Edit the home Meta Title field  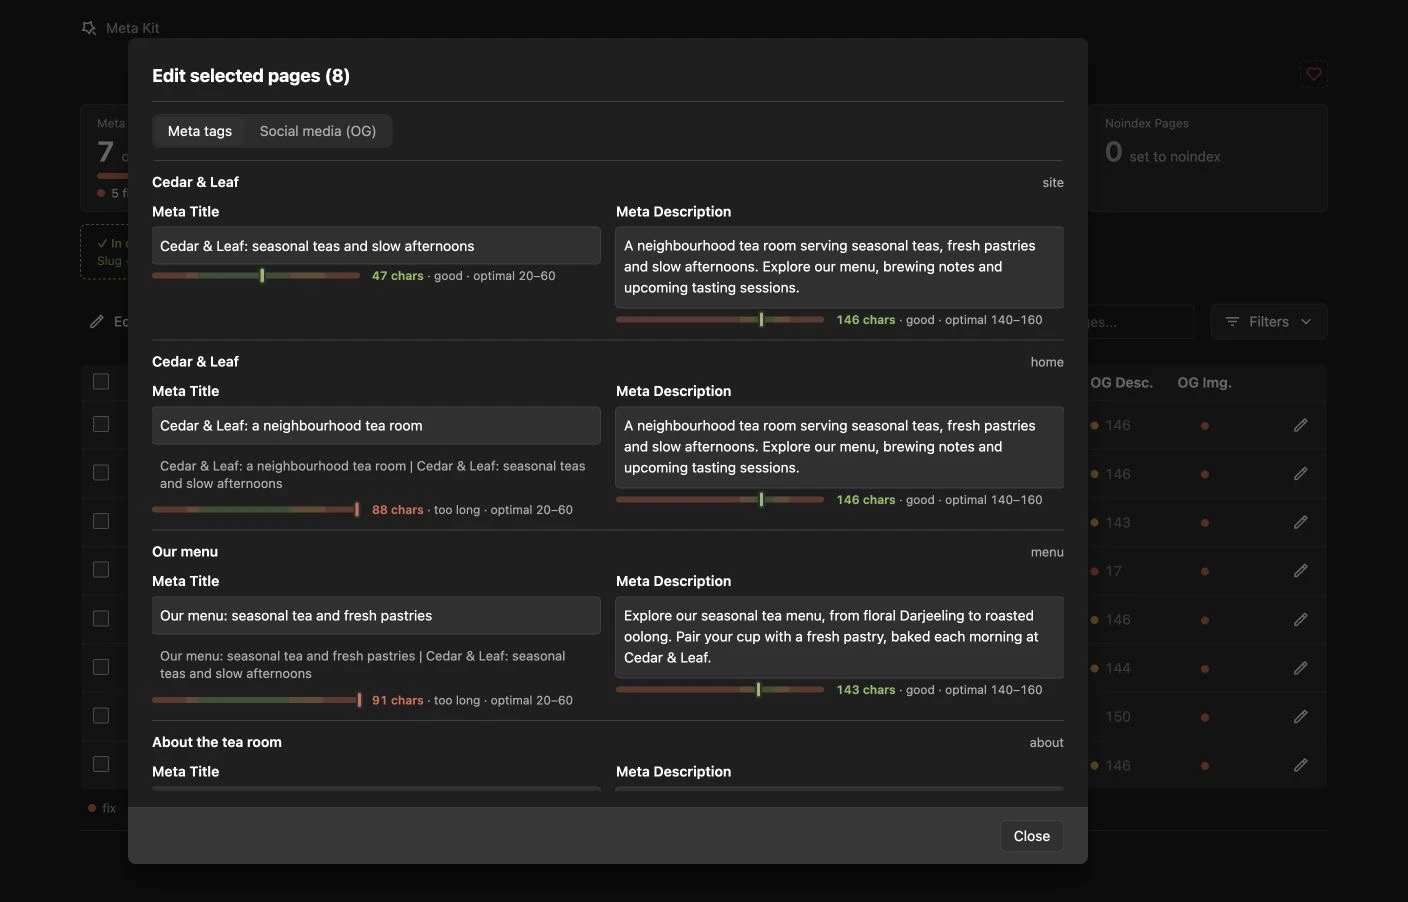pos(376,426)
